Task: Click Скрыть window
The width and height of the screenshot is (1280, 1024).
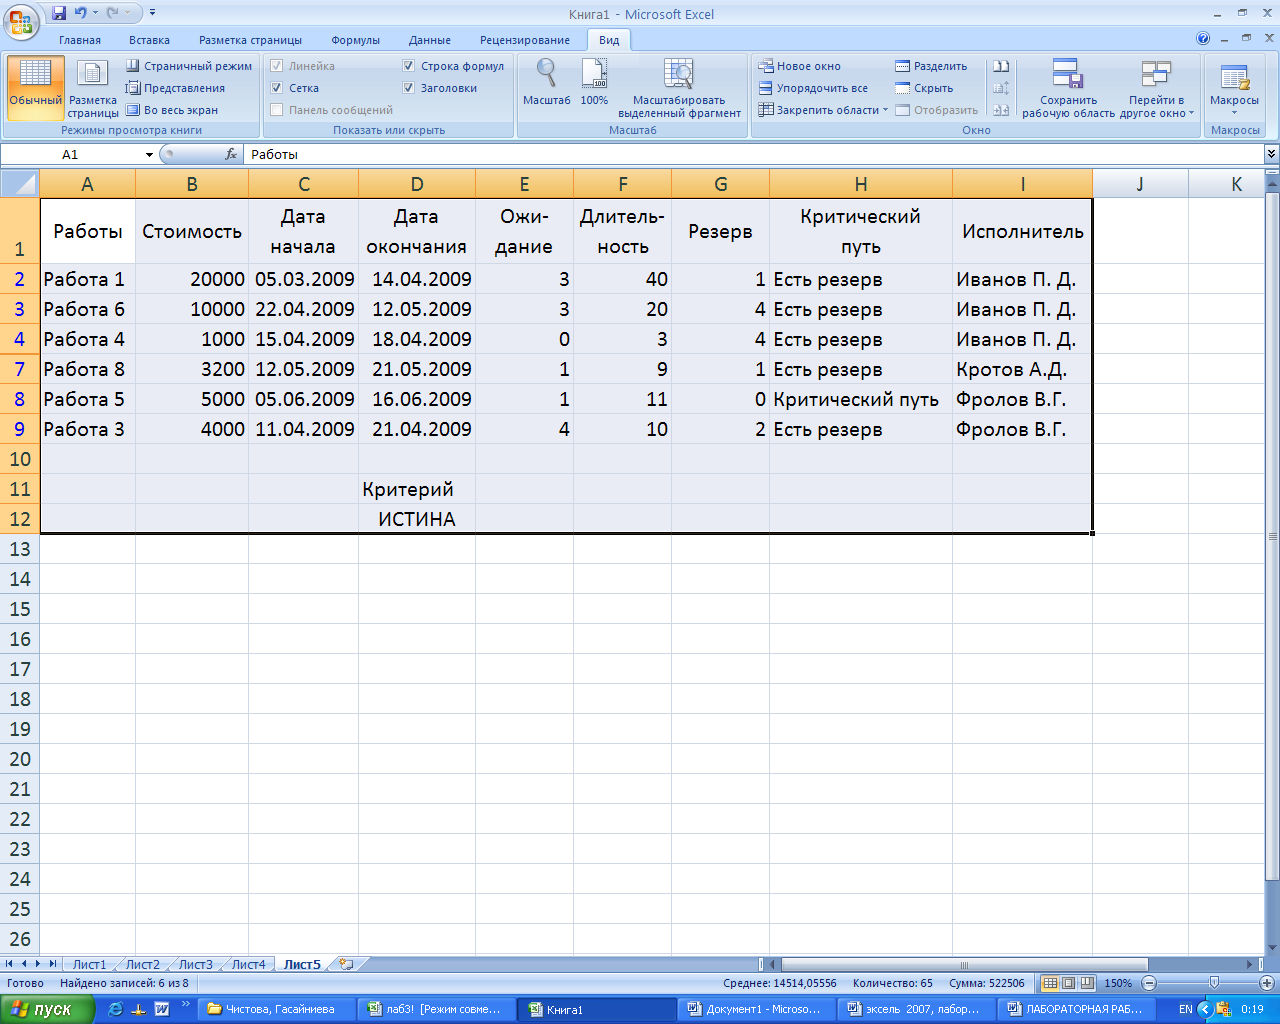Action: click(x=924, y=88)
